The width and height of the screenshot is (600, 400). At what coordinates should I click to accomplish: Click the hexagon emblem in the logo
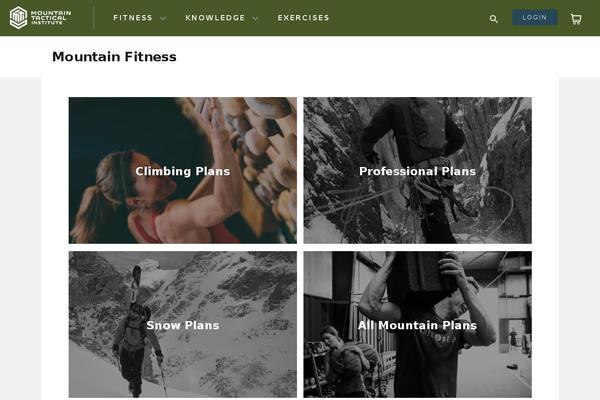point(18,18)
